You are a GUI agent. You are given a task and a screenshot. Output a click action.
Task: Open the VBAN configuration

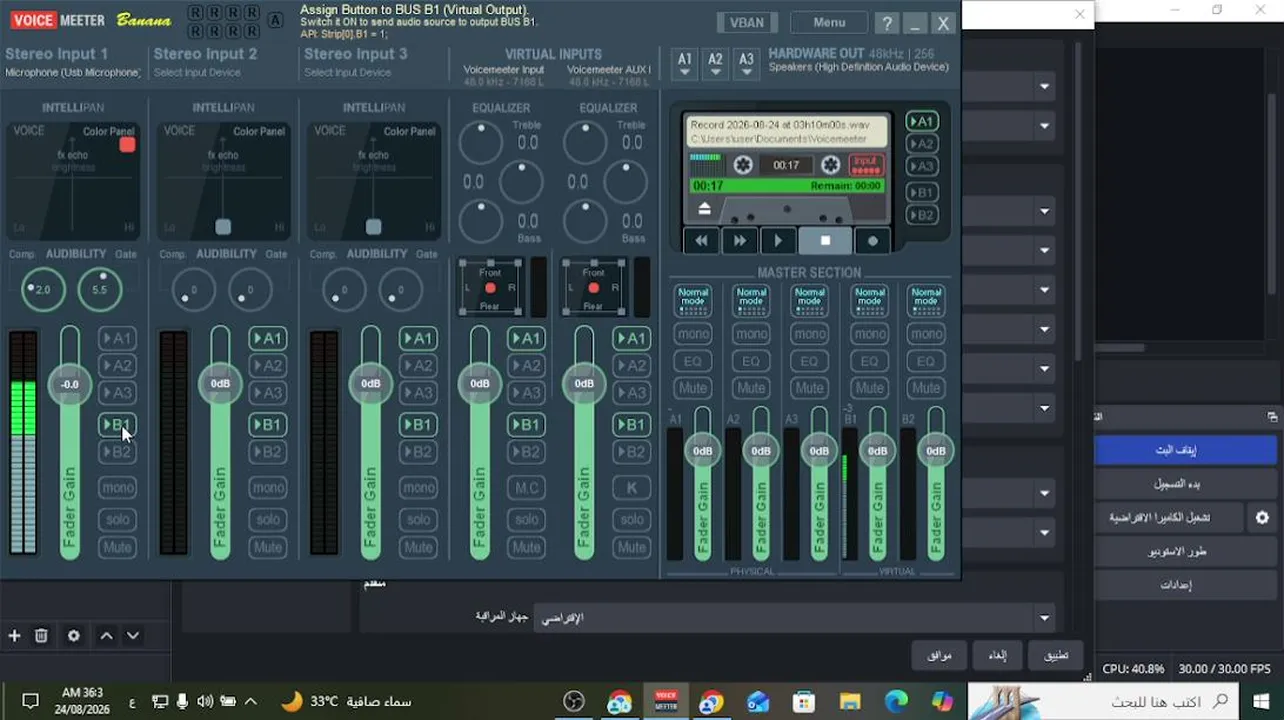[747, 23]
